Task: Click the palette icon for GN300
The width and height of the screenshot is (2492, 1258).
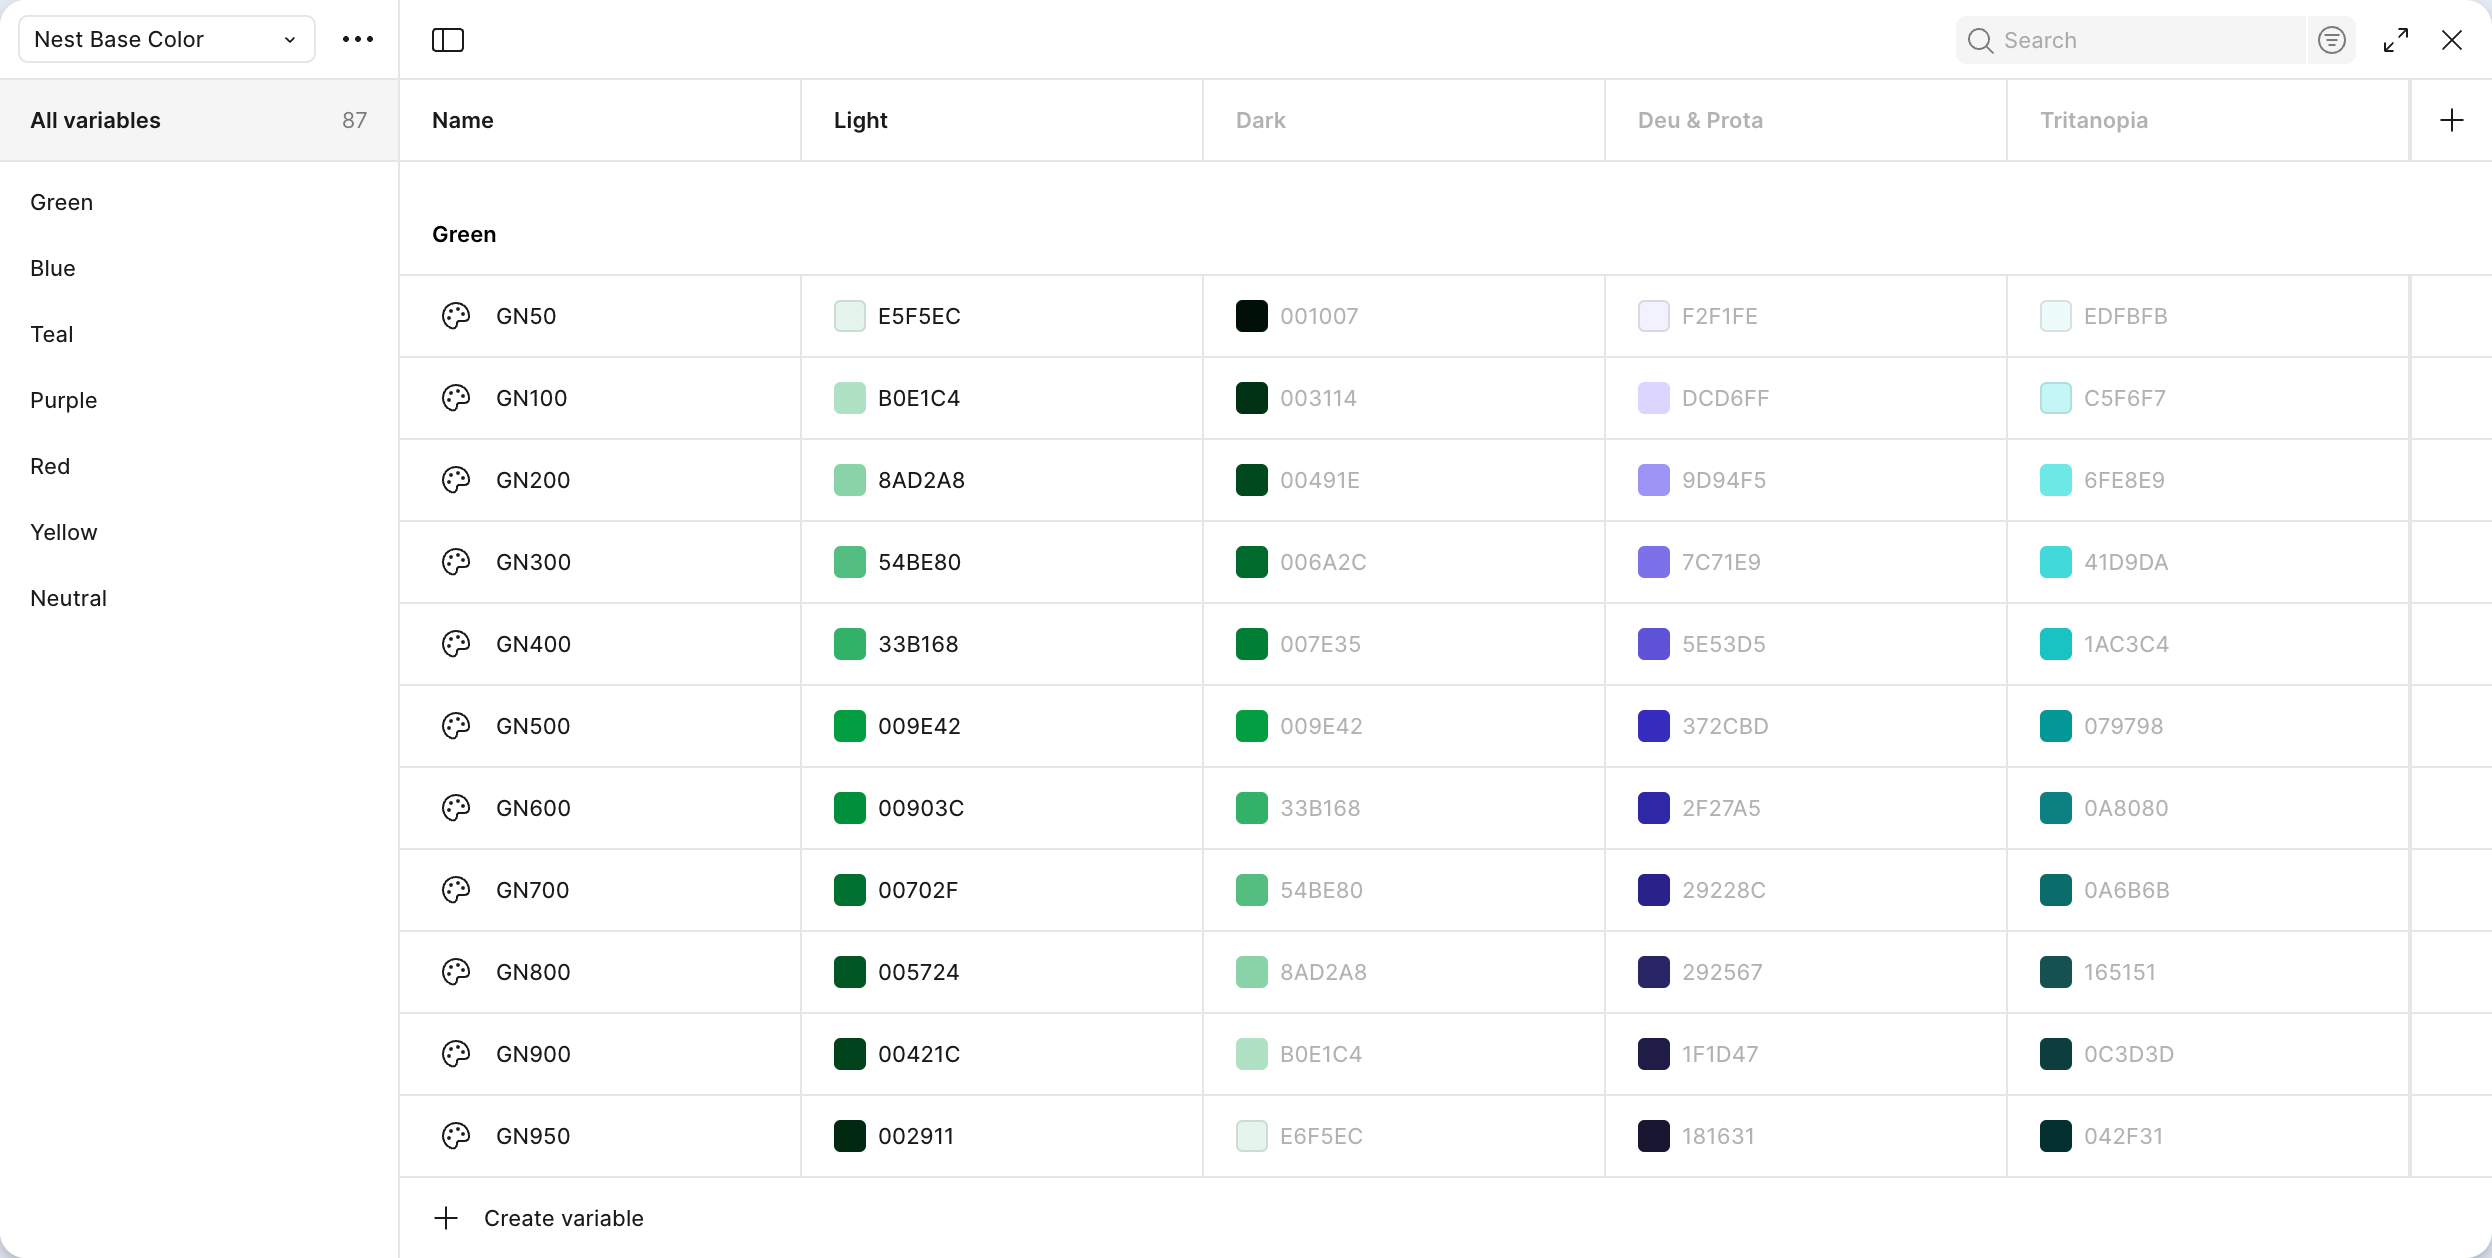Action: (456, 562)
